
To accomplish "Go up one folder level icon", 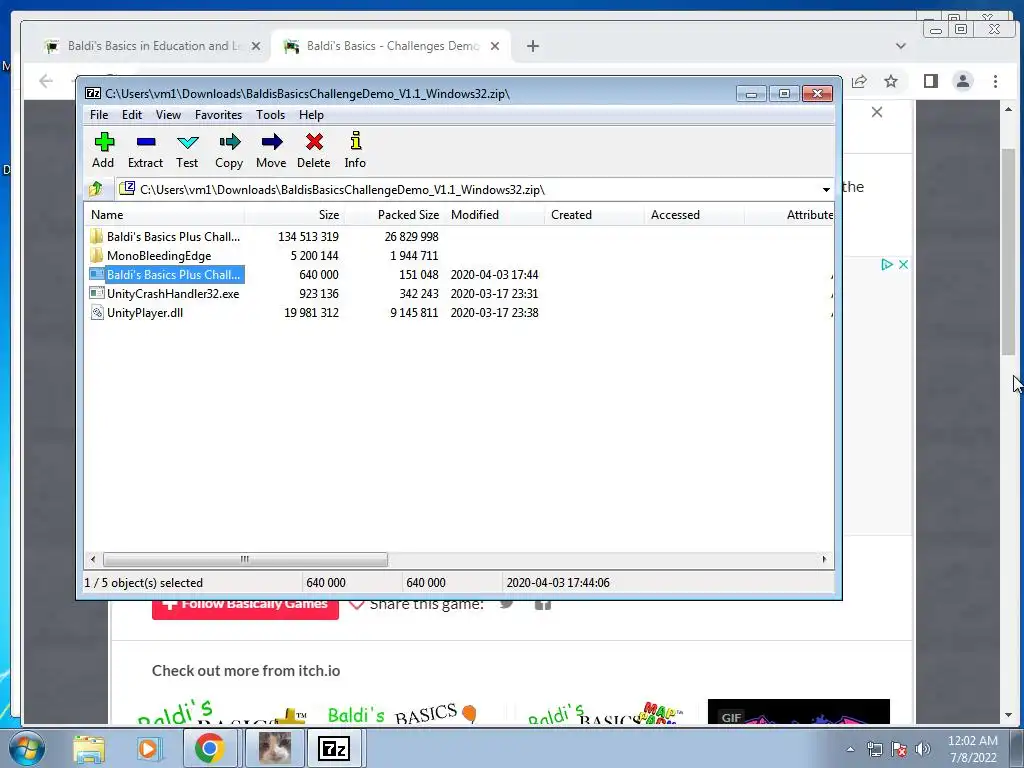I will coord(96,189).
